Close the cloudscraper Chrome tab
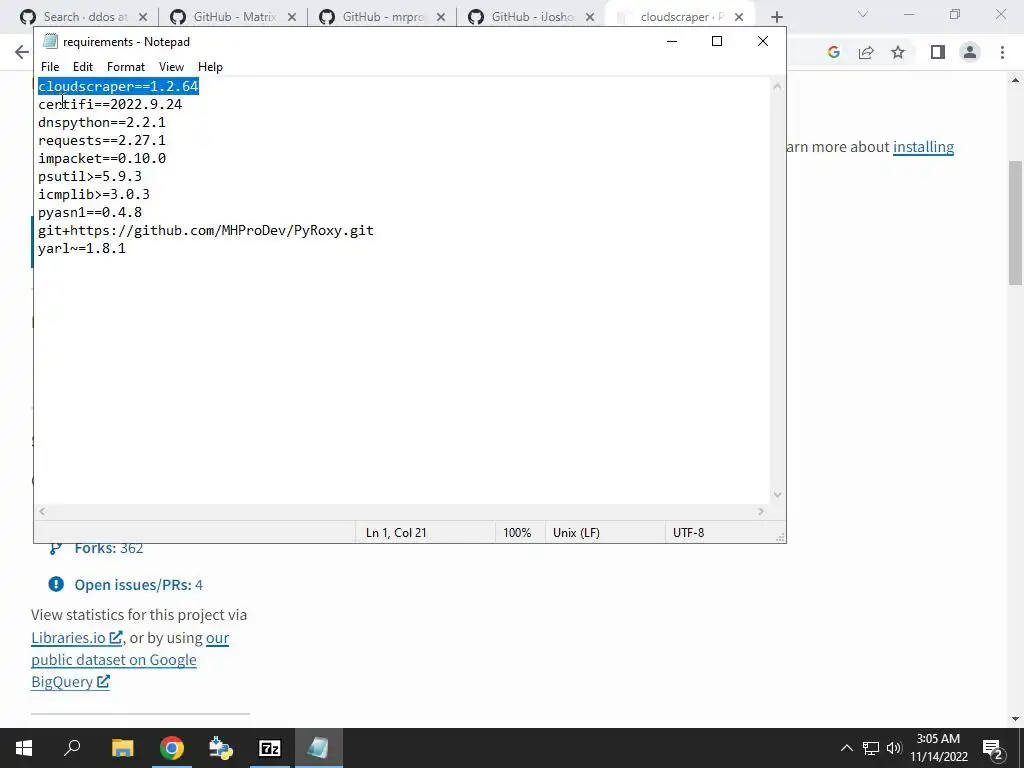1024x768 pixels. 739,17
